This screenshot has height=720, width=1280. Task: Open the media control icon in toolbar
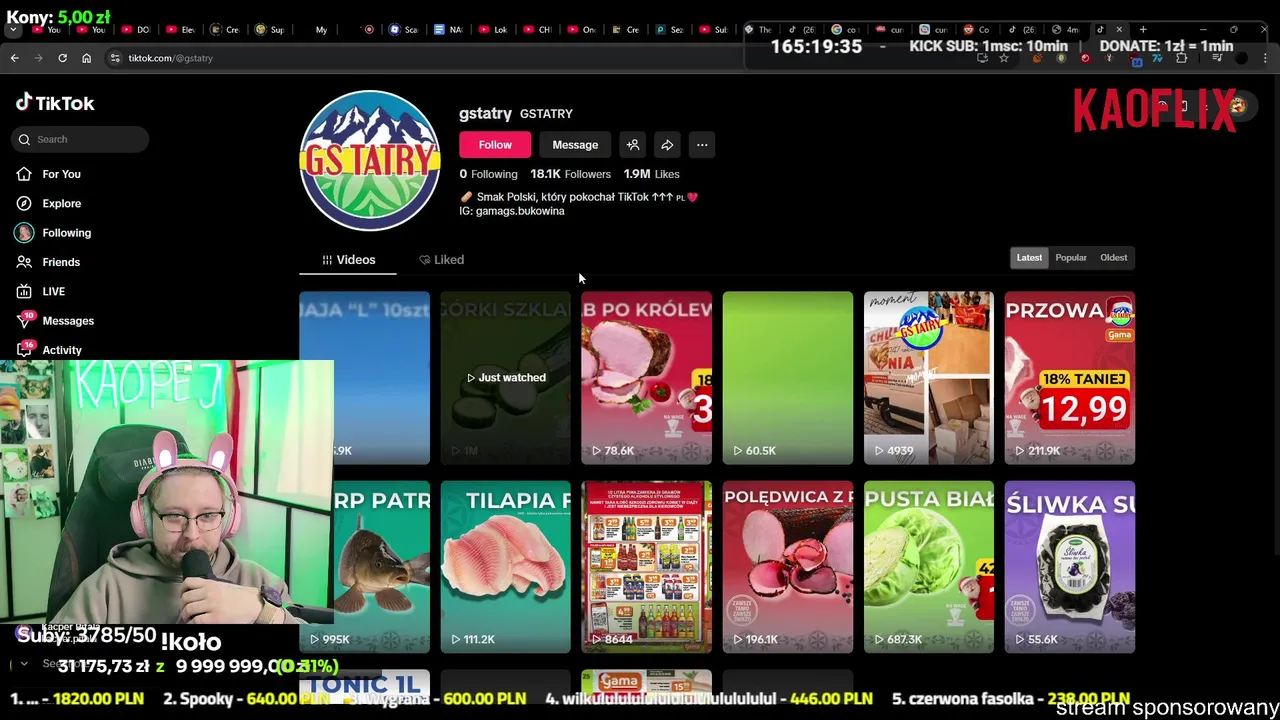1218,58
